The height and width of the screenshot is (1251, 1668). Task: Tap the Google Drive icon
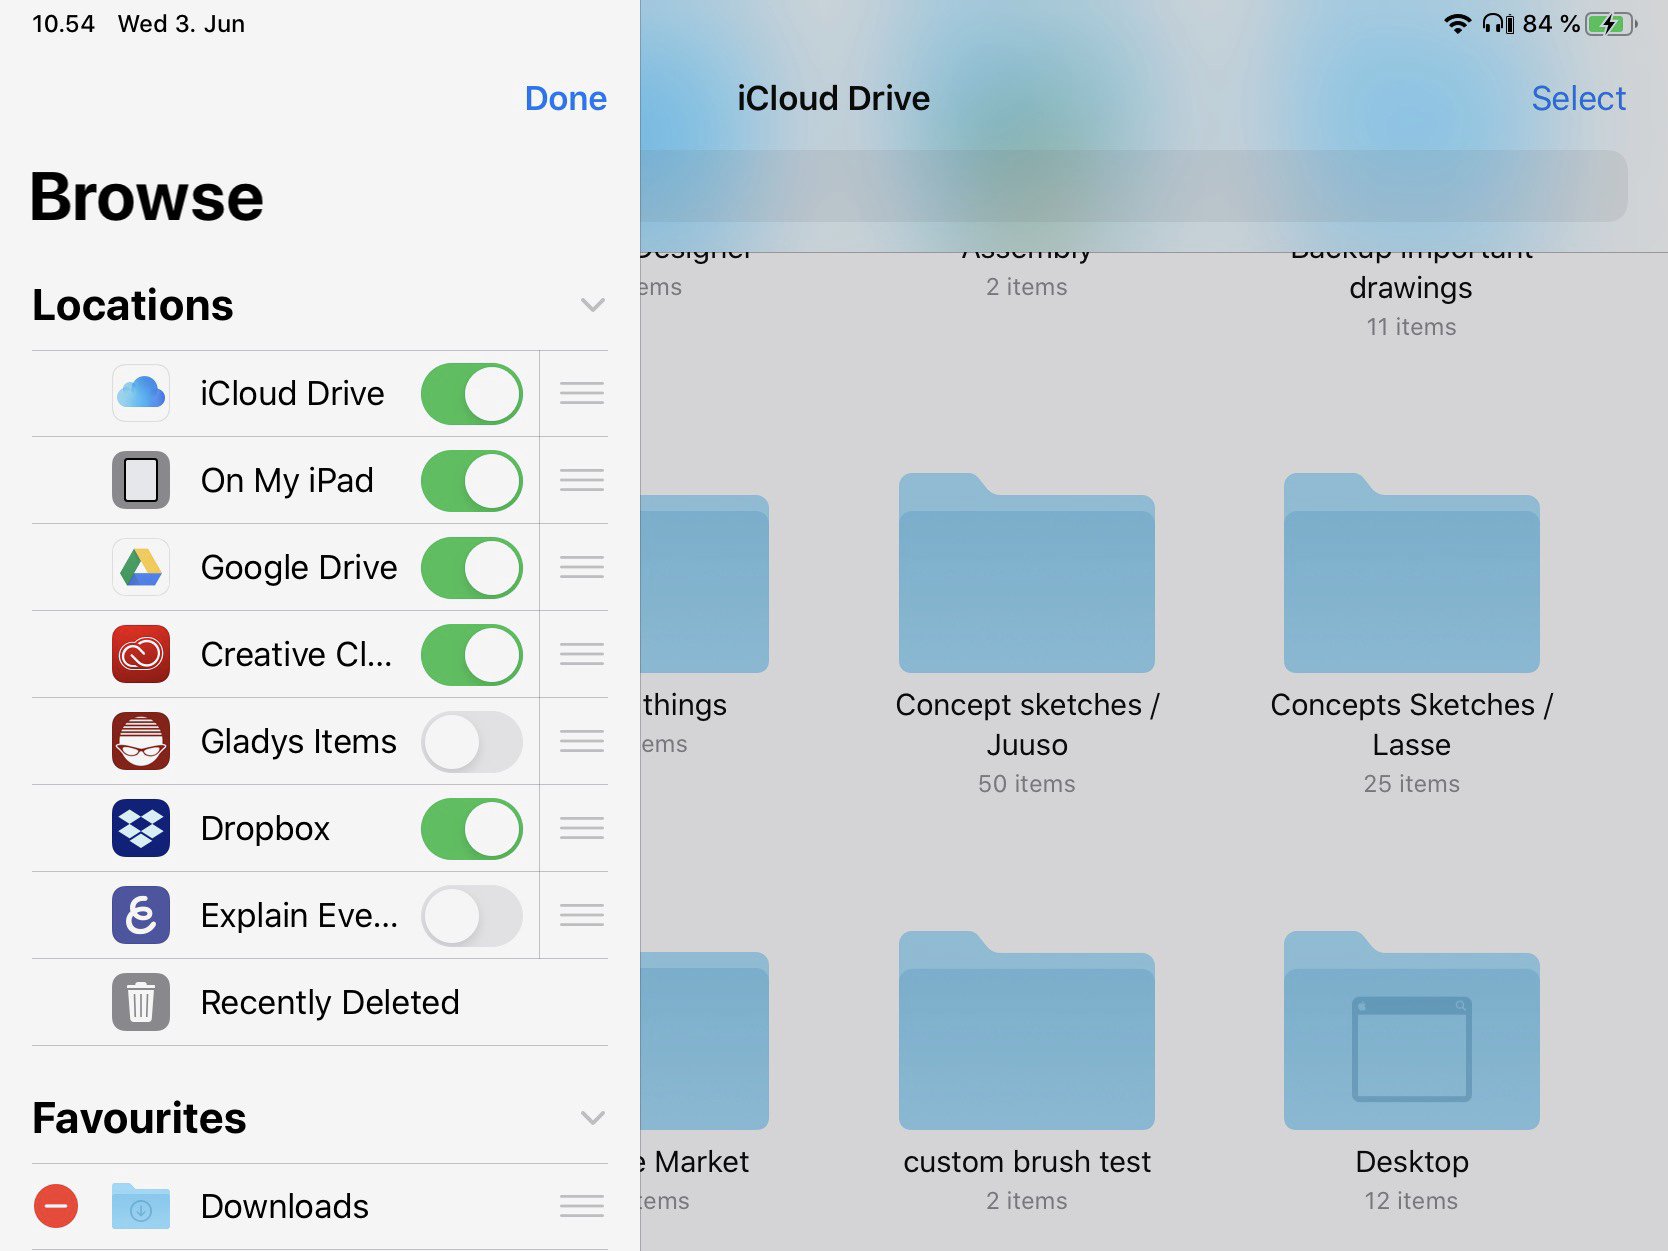click(141, 567)
